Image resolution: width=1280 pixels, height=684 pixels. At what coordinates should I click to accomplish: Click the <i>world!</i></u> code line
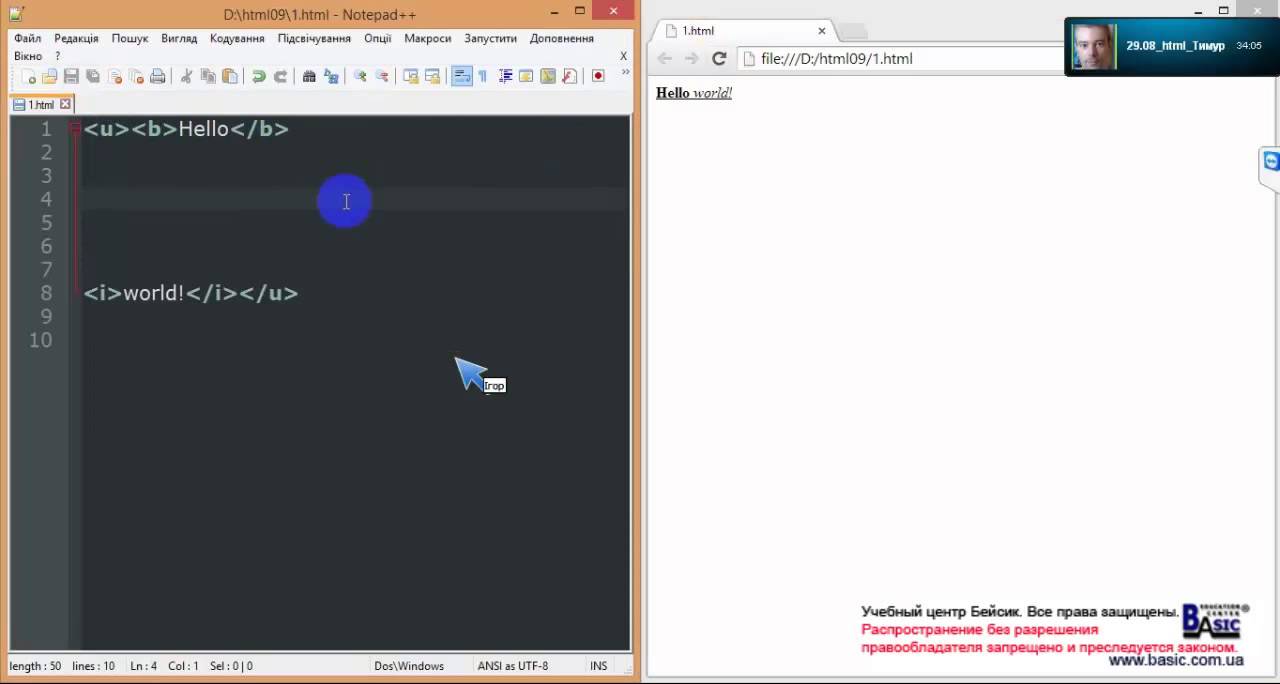(191, 293)
